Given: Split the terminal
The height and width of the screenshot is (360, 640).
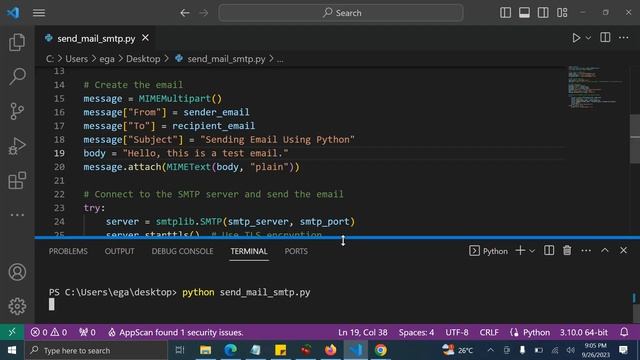Looking at the screenshot, I should 549,250.
